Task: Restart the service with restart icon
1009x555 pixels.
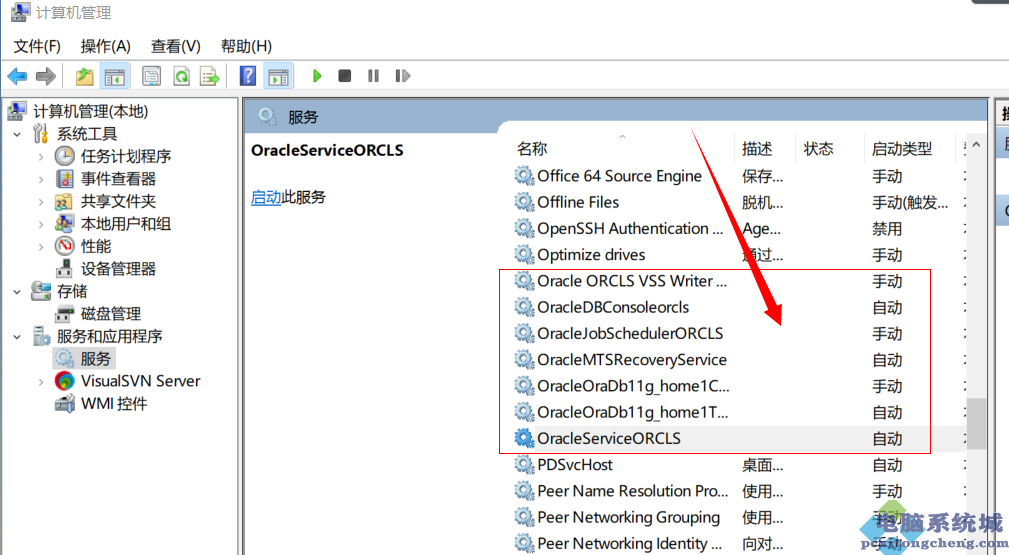Action: coord(403,76)
